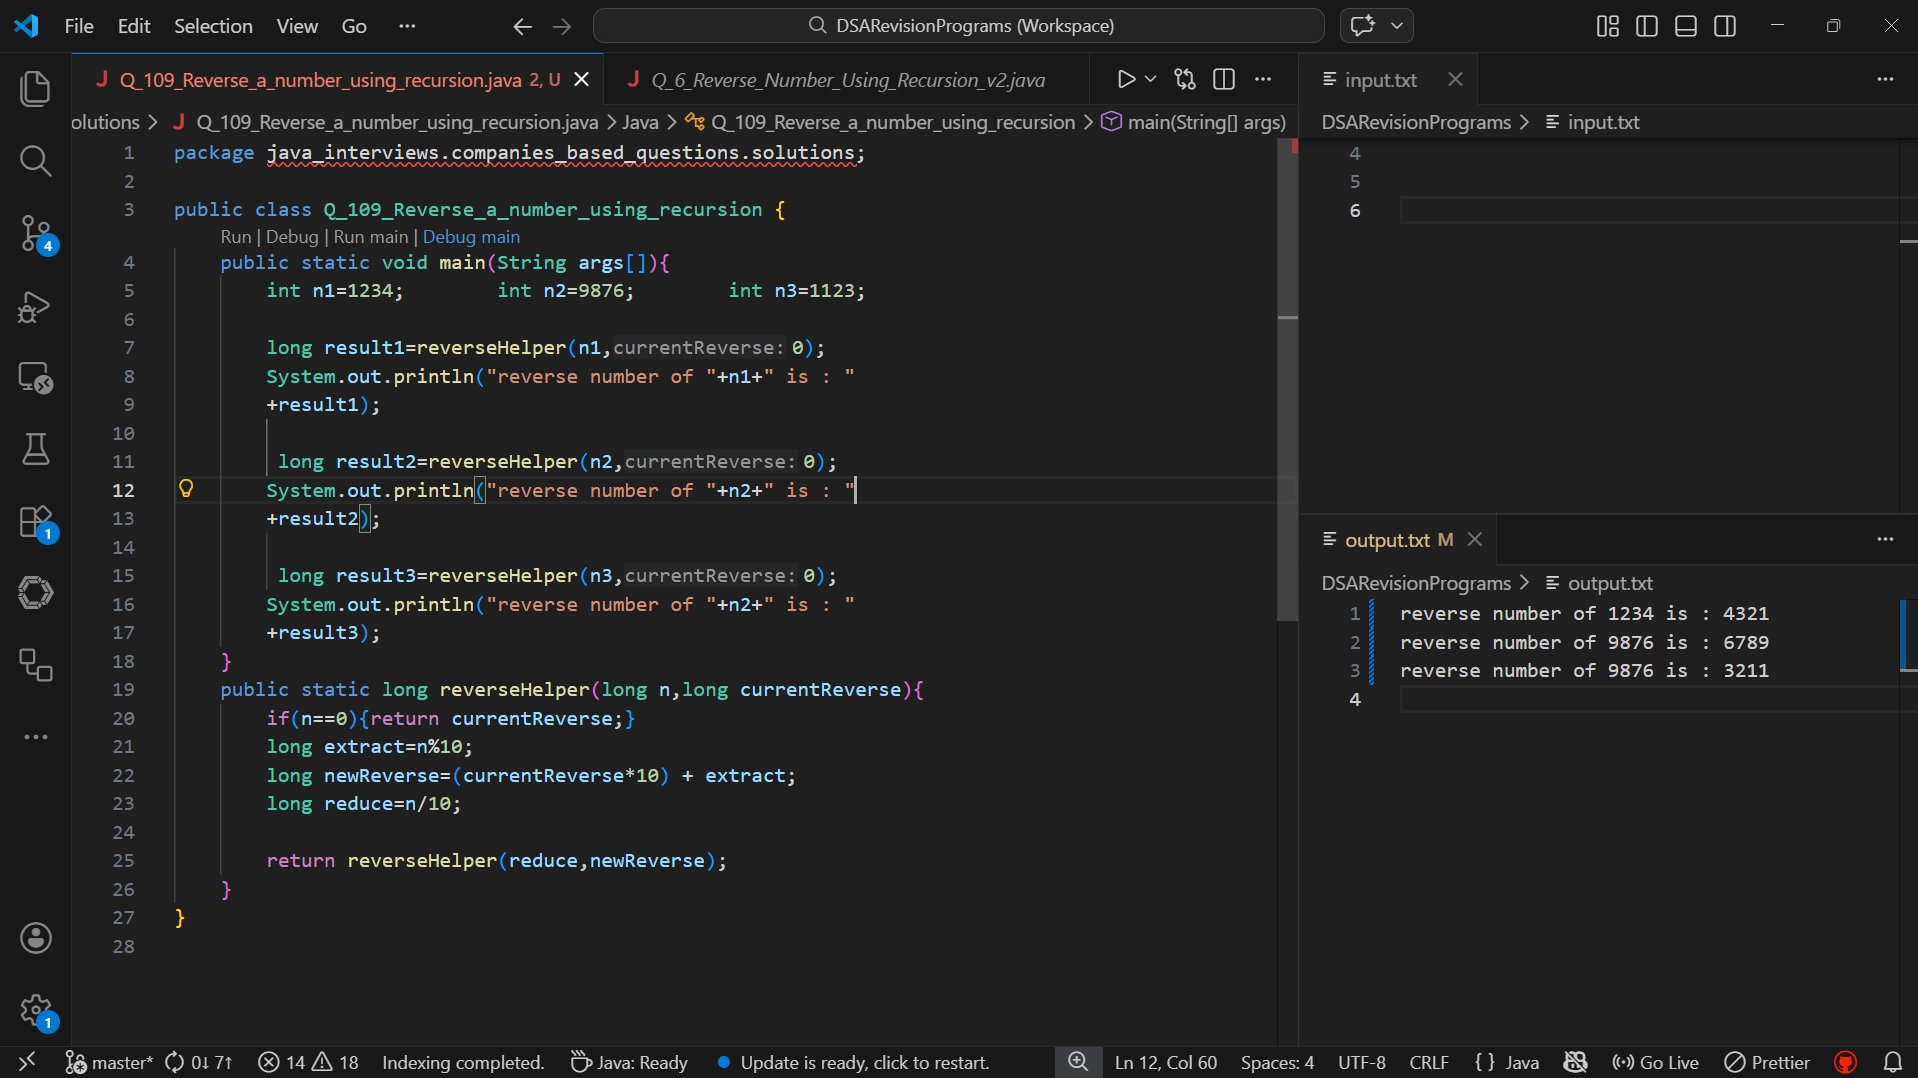
Task: Click the editor vertical scrollbar thumb
Action: point(1287,380)
